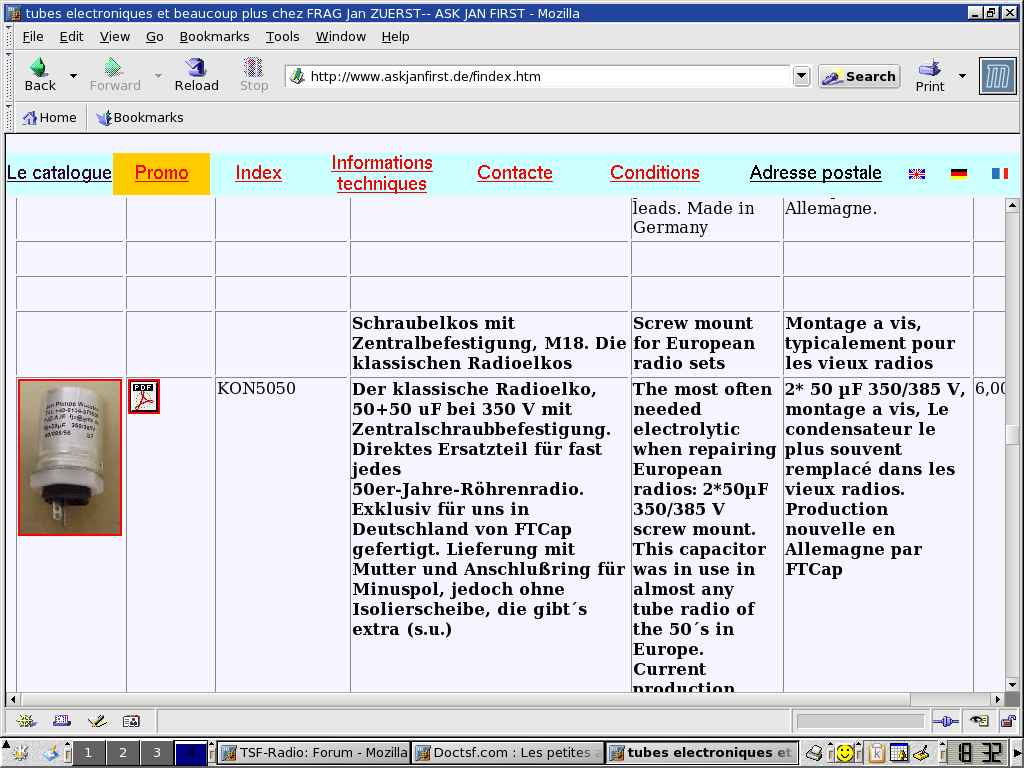Show the desktop icon in the panel

coord(52,753)
